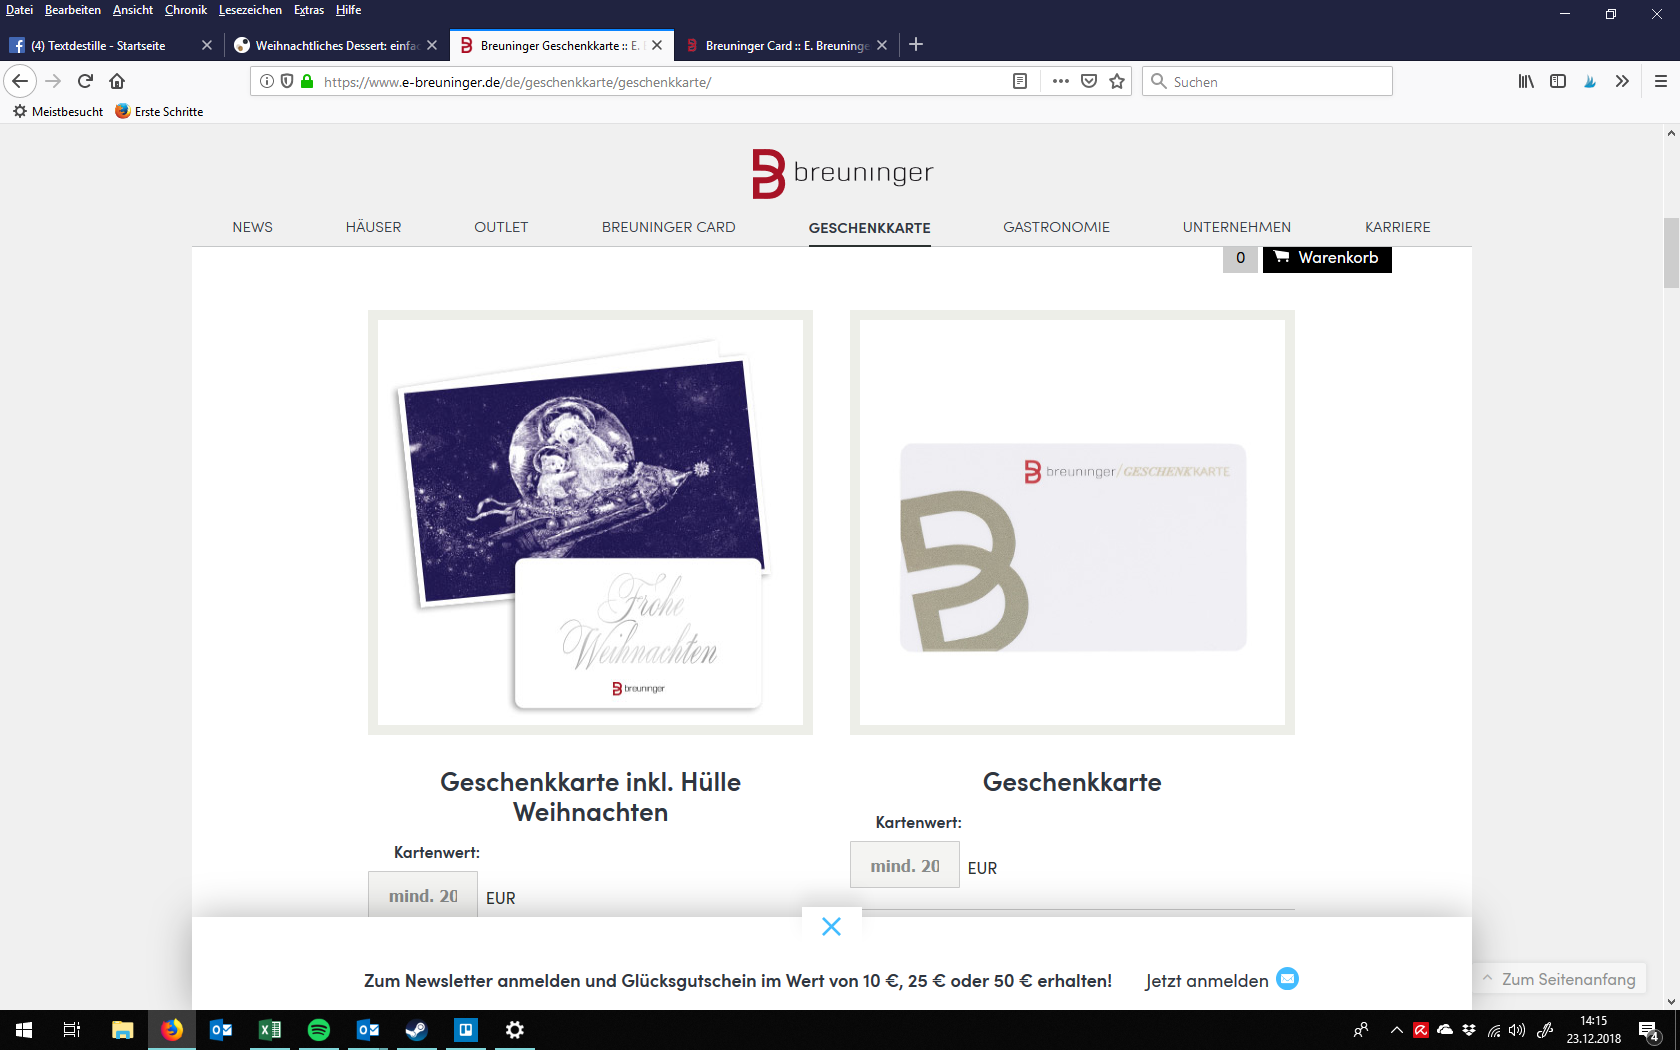Image resolution: width=1680 pixels, height=1050 pixels.
Task: Open Firefox library icon
Action: pos(1526,81)
